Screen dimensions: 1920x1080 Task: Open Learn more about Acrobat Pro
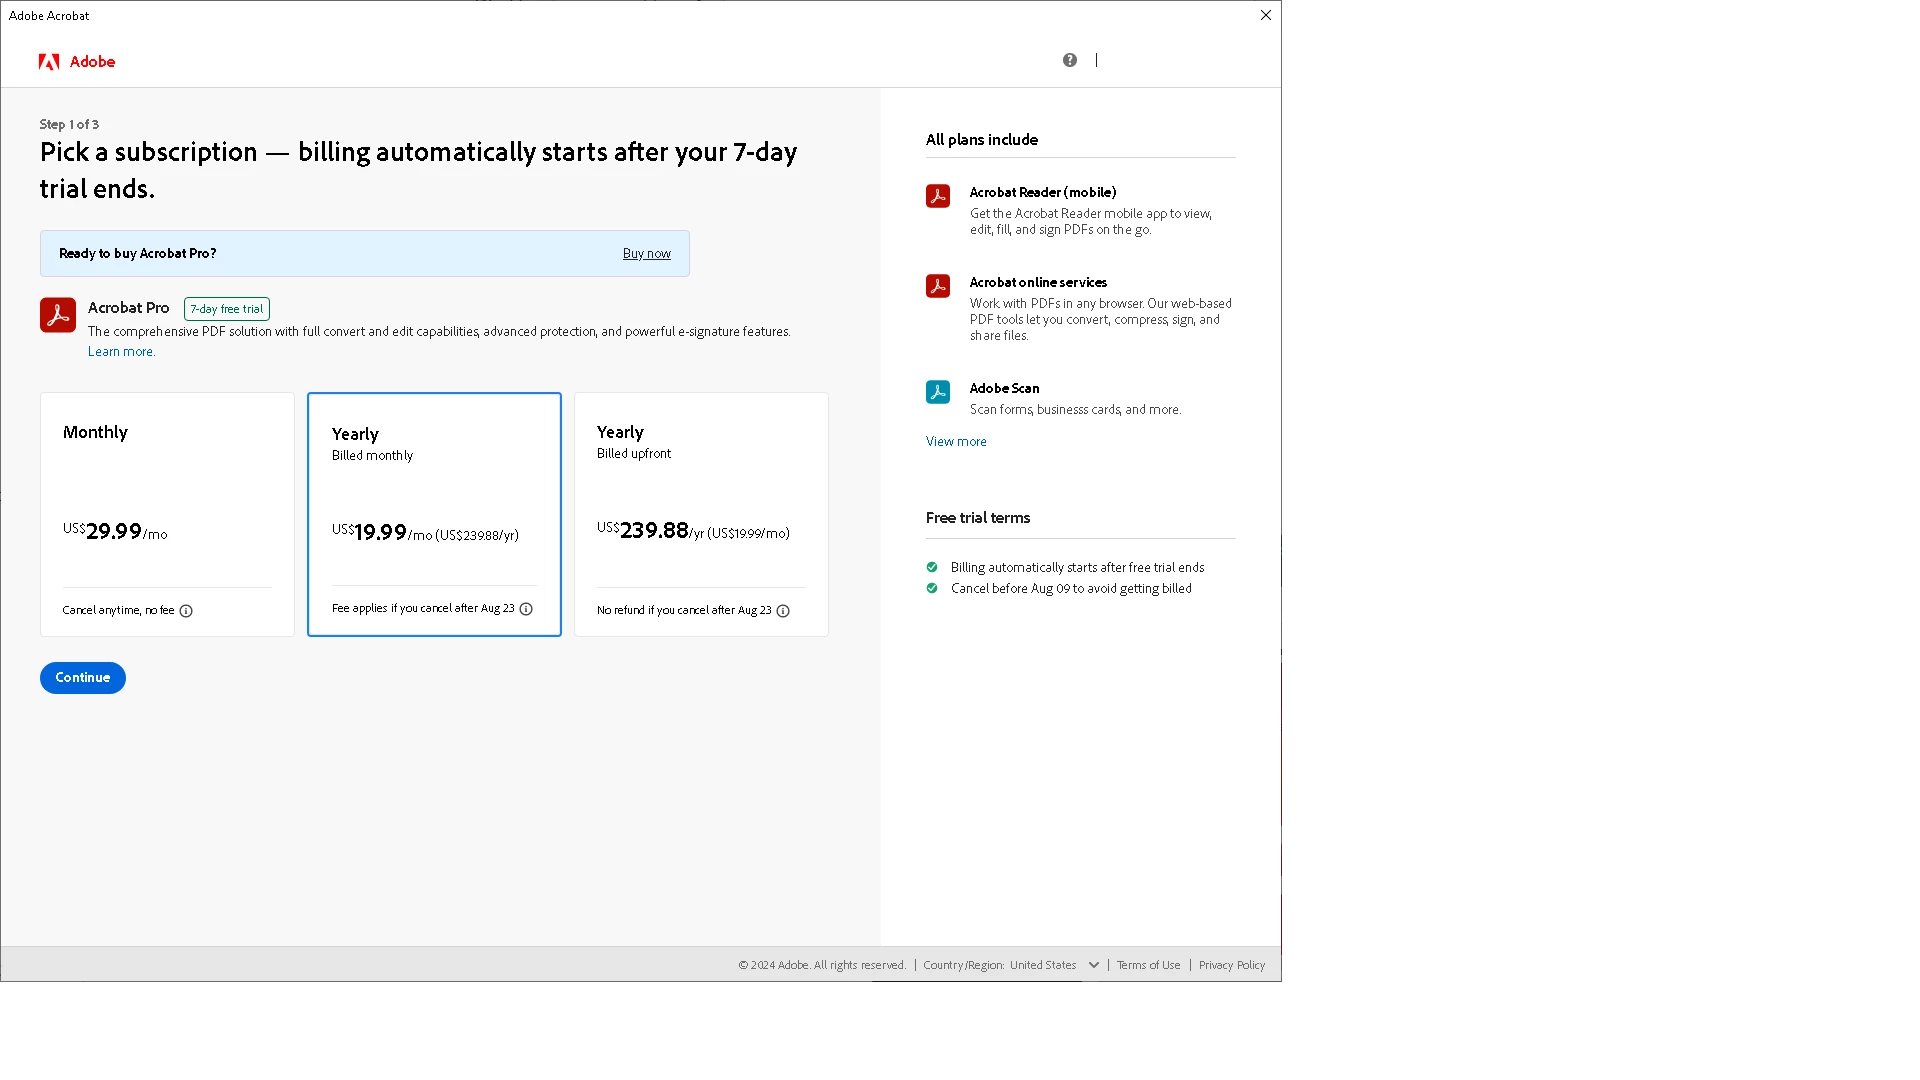(x=120, y=351)
